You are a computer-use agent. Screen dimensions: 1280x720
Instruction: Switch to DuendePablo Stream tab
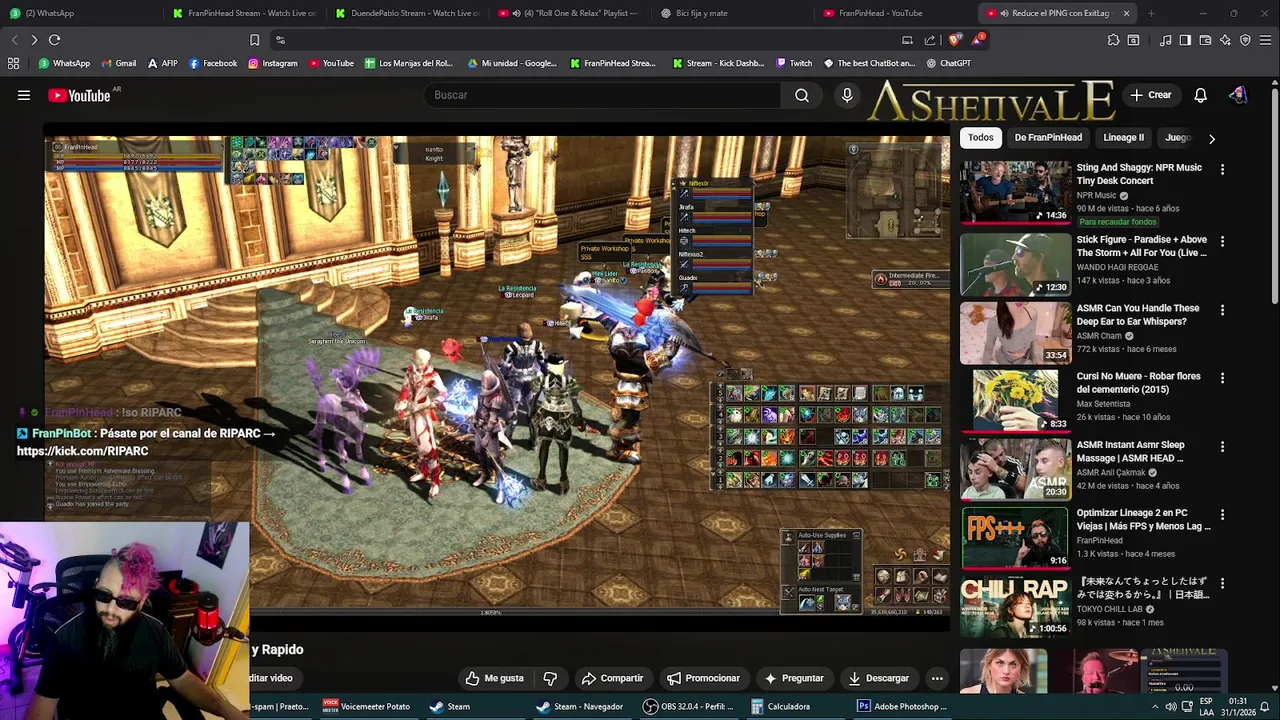point(406,13)
